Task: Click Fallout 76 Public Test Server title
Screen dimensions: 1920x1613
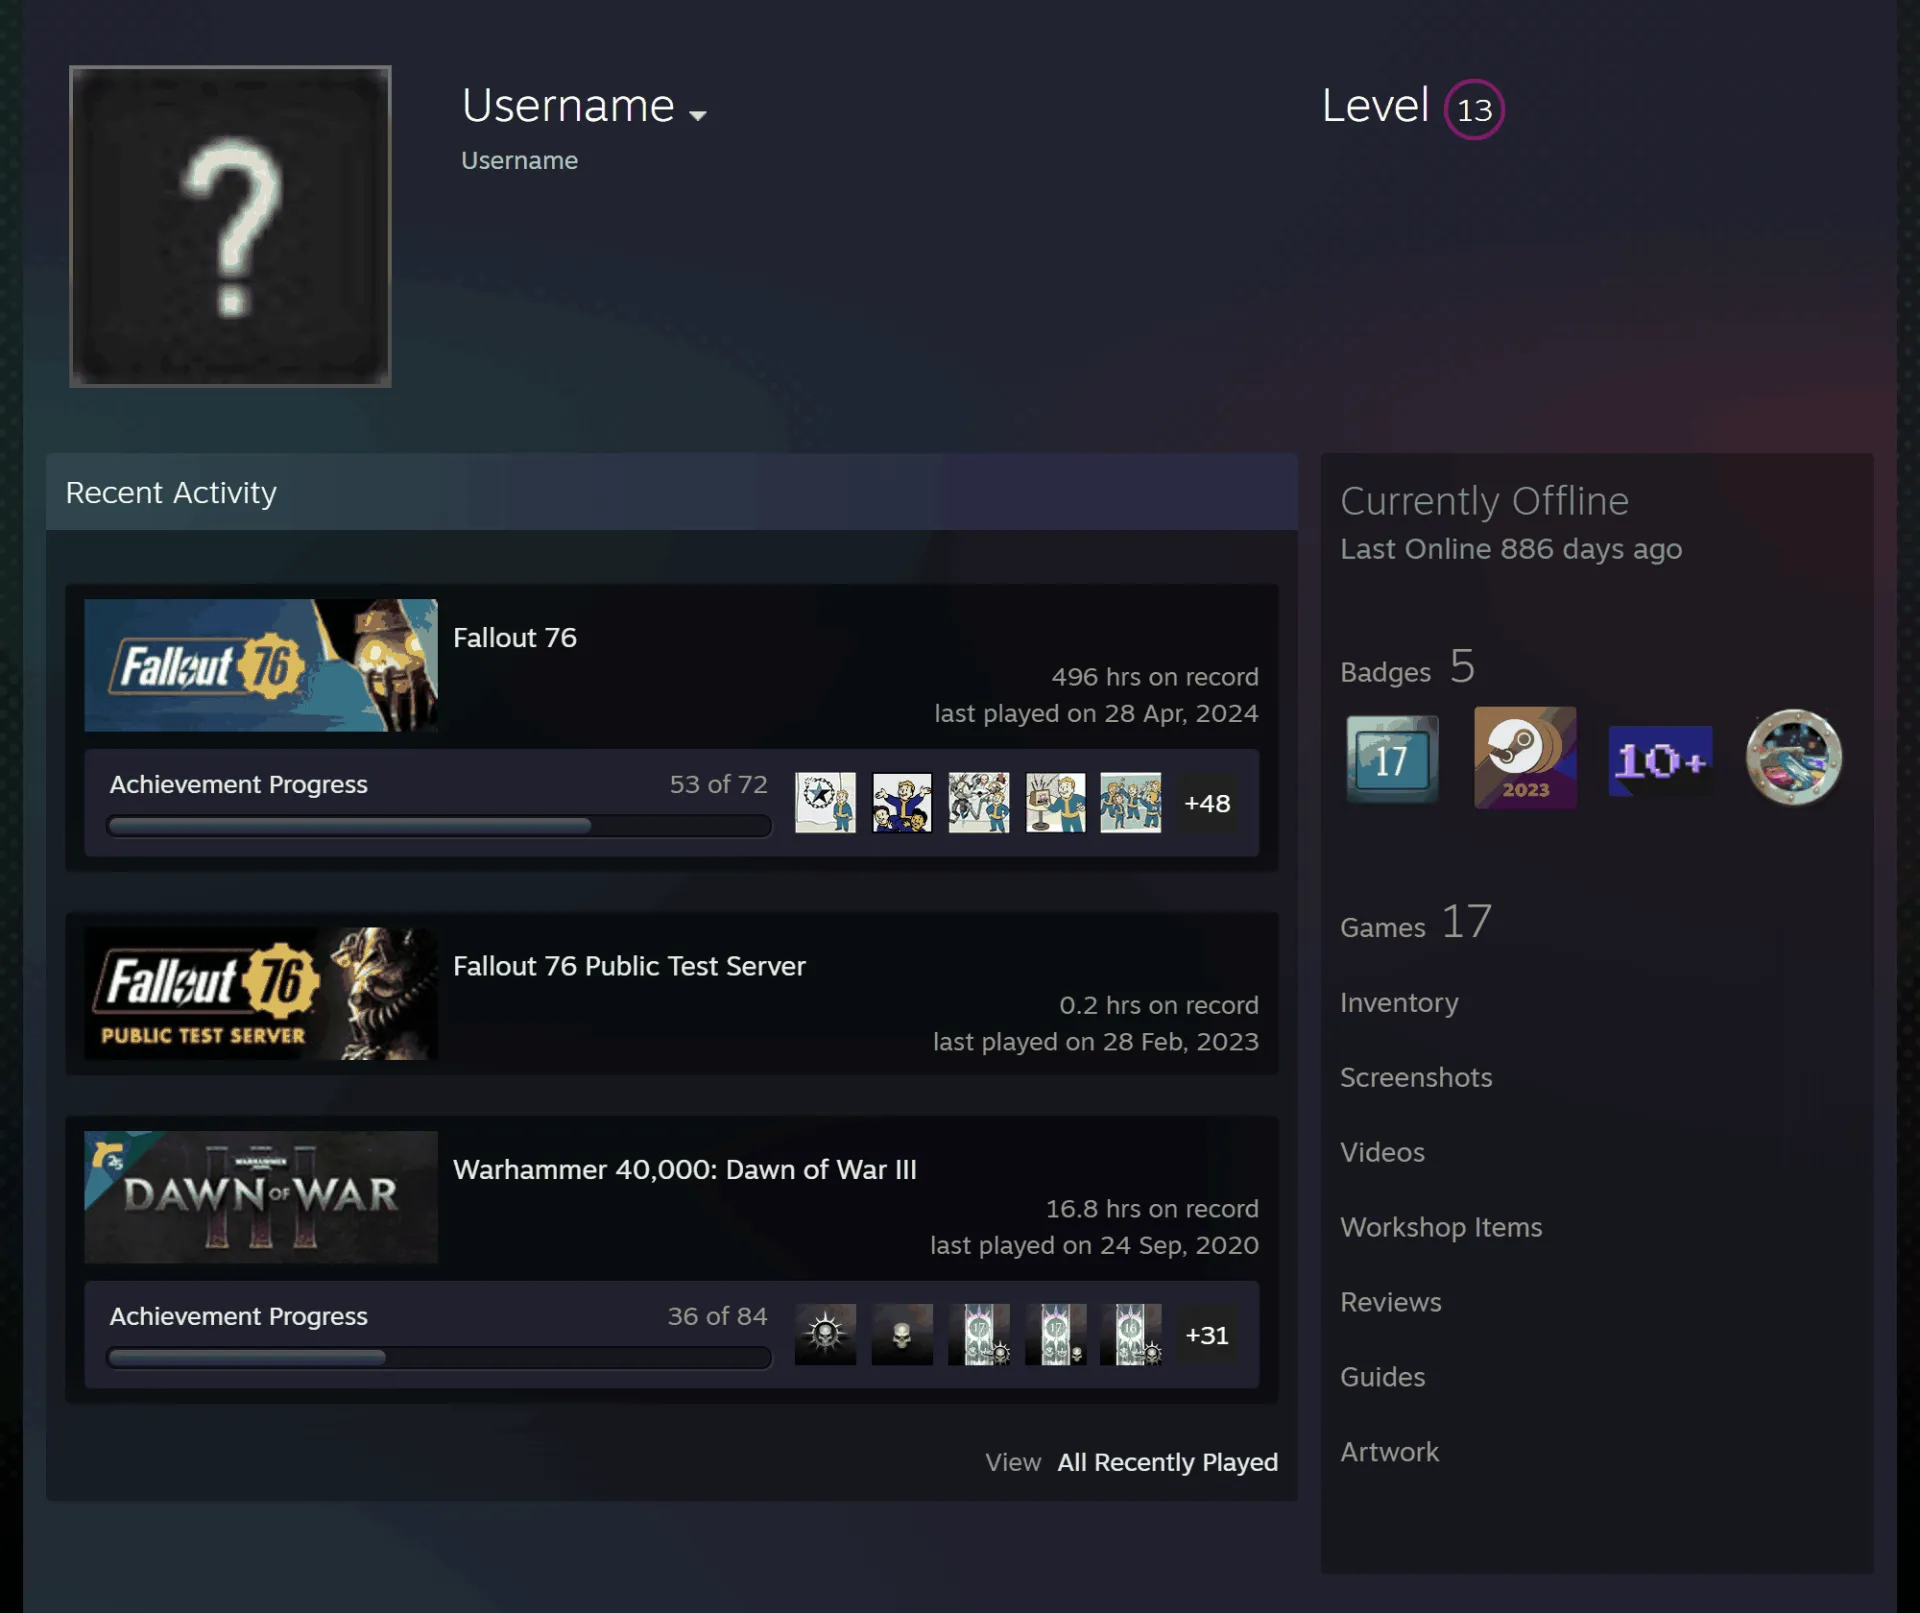Action: [x=629, y=966]
